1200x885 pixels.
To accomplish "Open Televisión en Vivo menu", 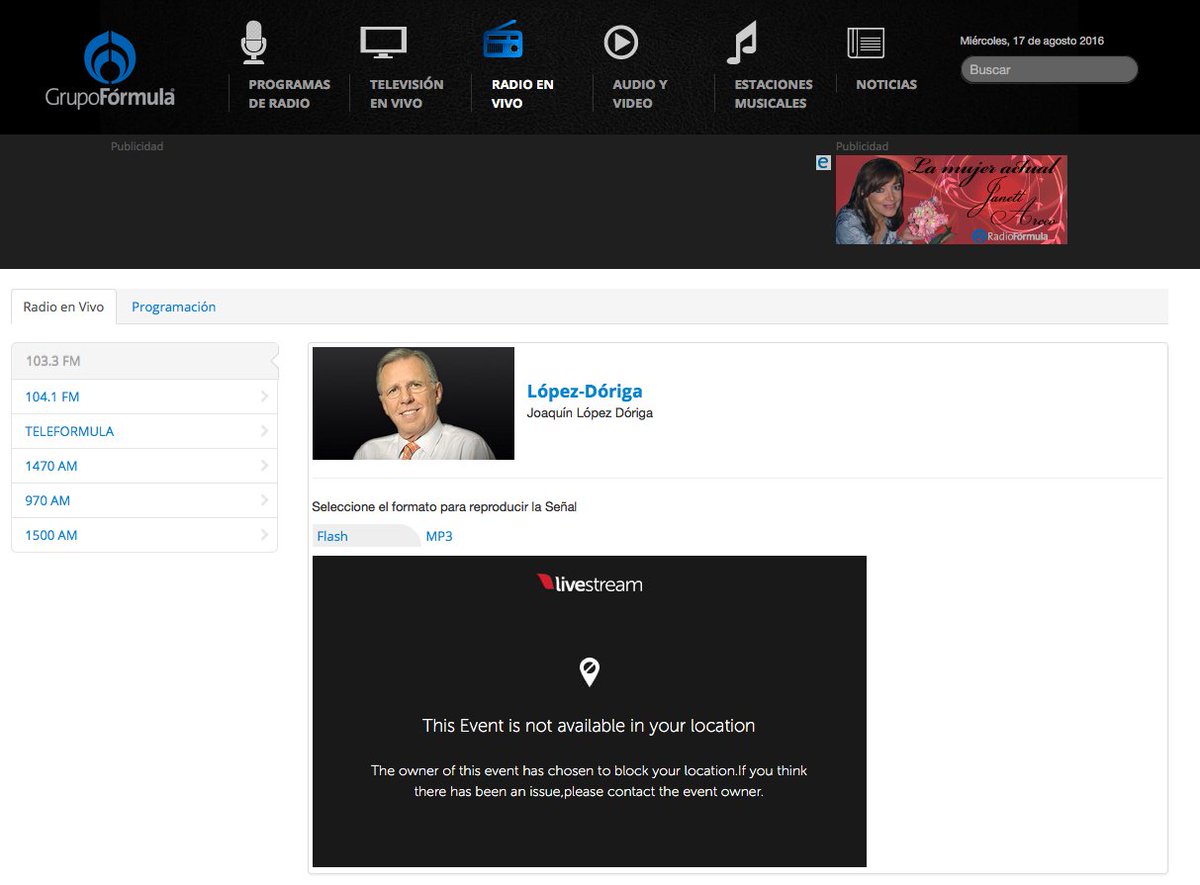I will 407,94.
